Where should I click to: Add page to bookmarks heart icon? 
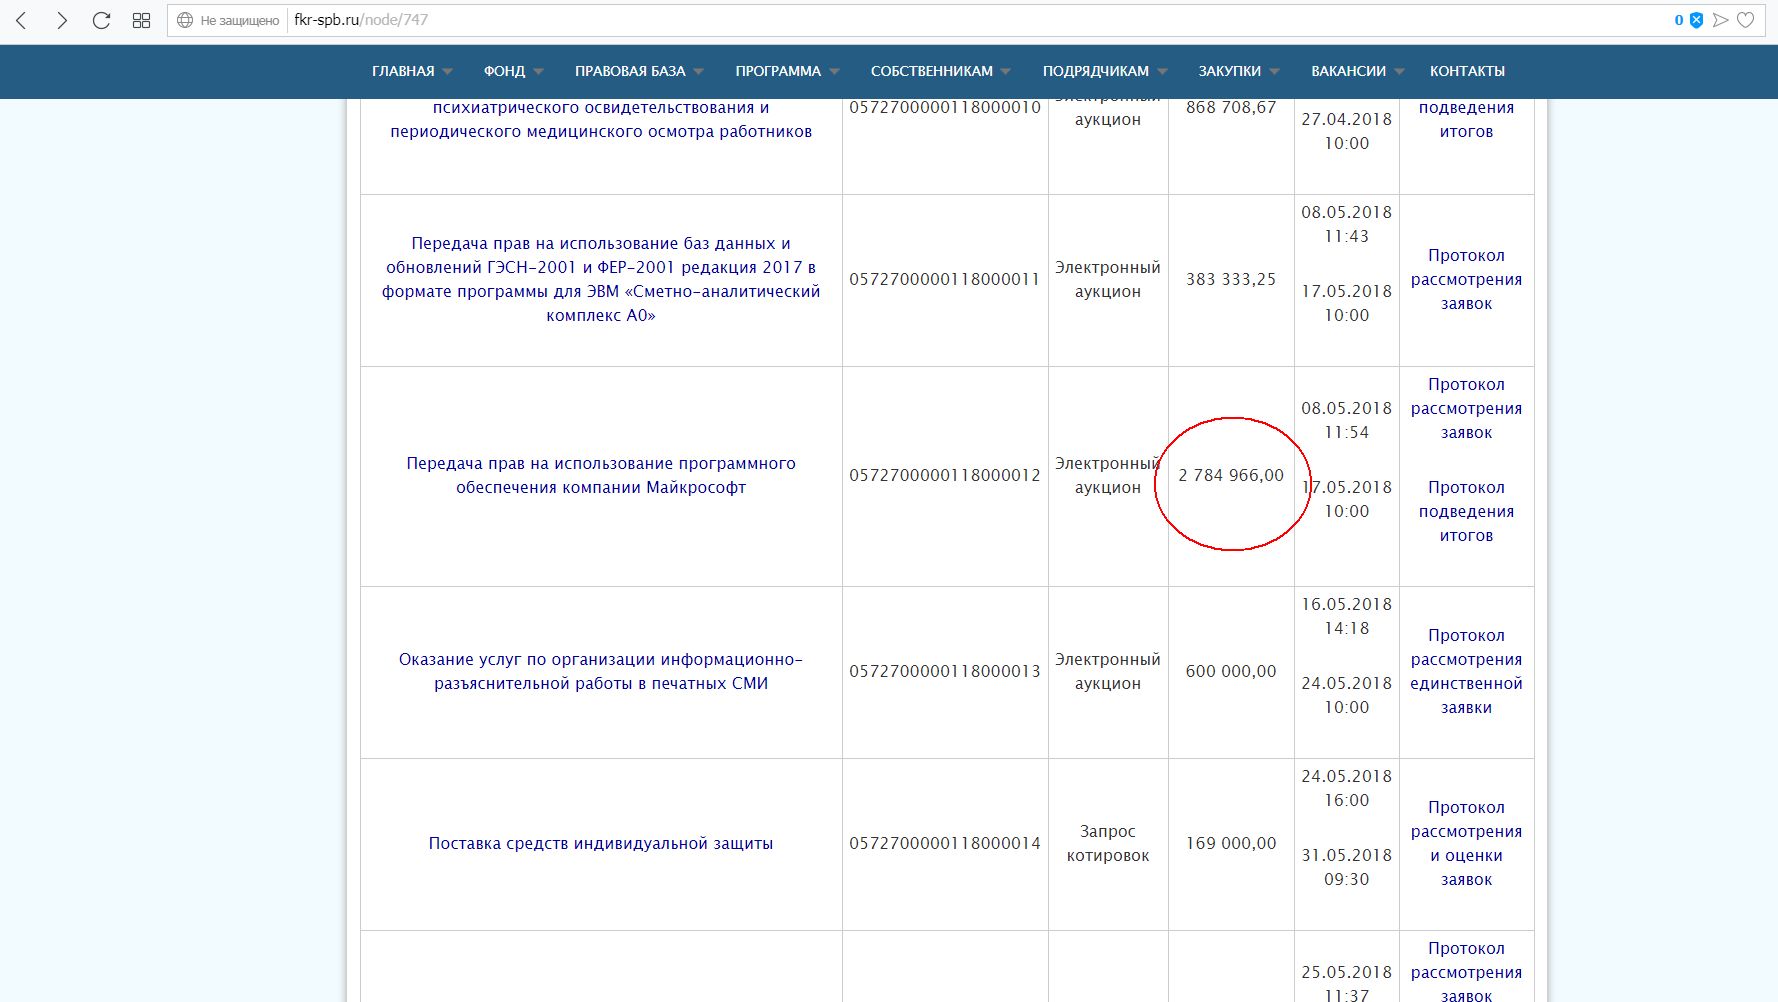[x=1745, y=20]
